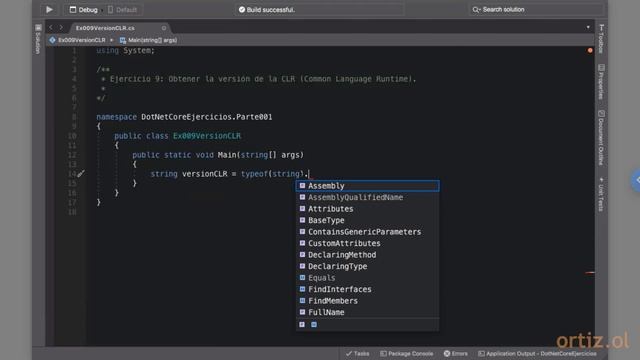Click line number 14 in the gutter
Image resolution: width=640 pixels, height=360 pixels.
tap(72, 174)
